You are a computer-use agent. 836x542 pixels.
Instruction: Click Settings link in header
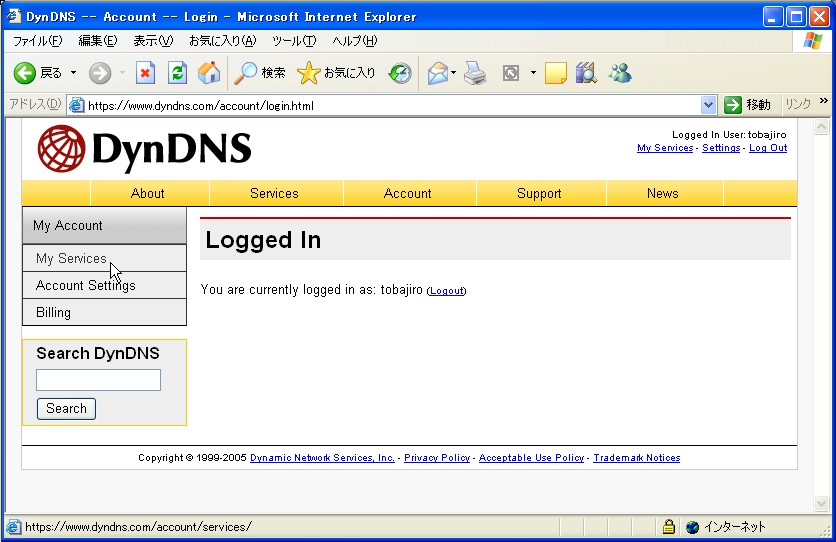[x=721, y=148]
